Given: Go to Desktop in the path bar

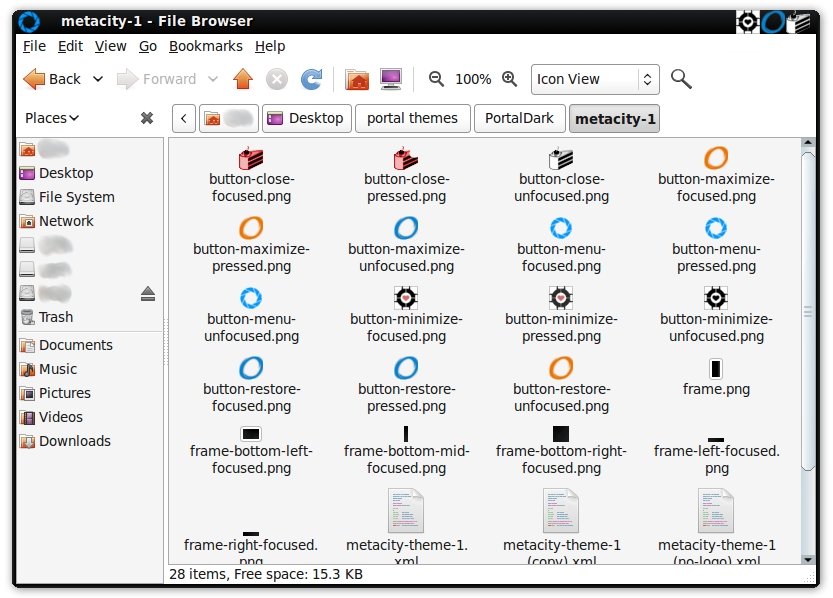Looking at the screenshot, I should [x=306, y=118].
